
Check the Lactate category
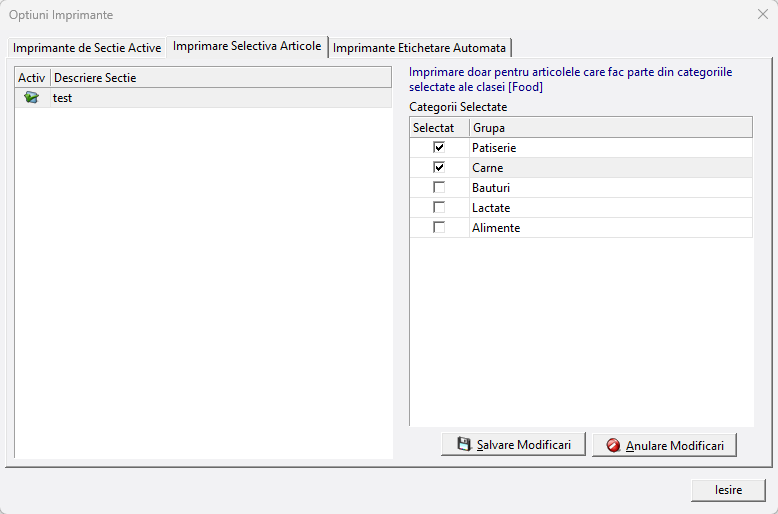point(439,207)
